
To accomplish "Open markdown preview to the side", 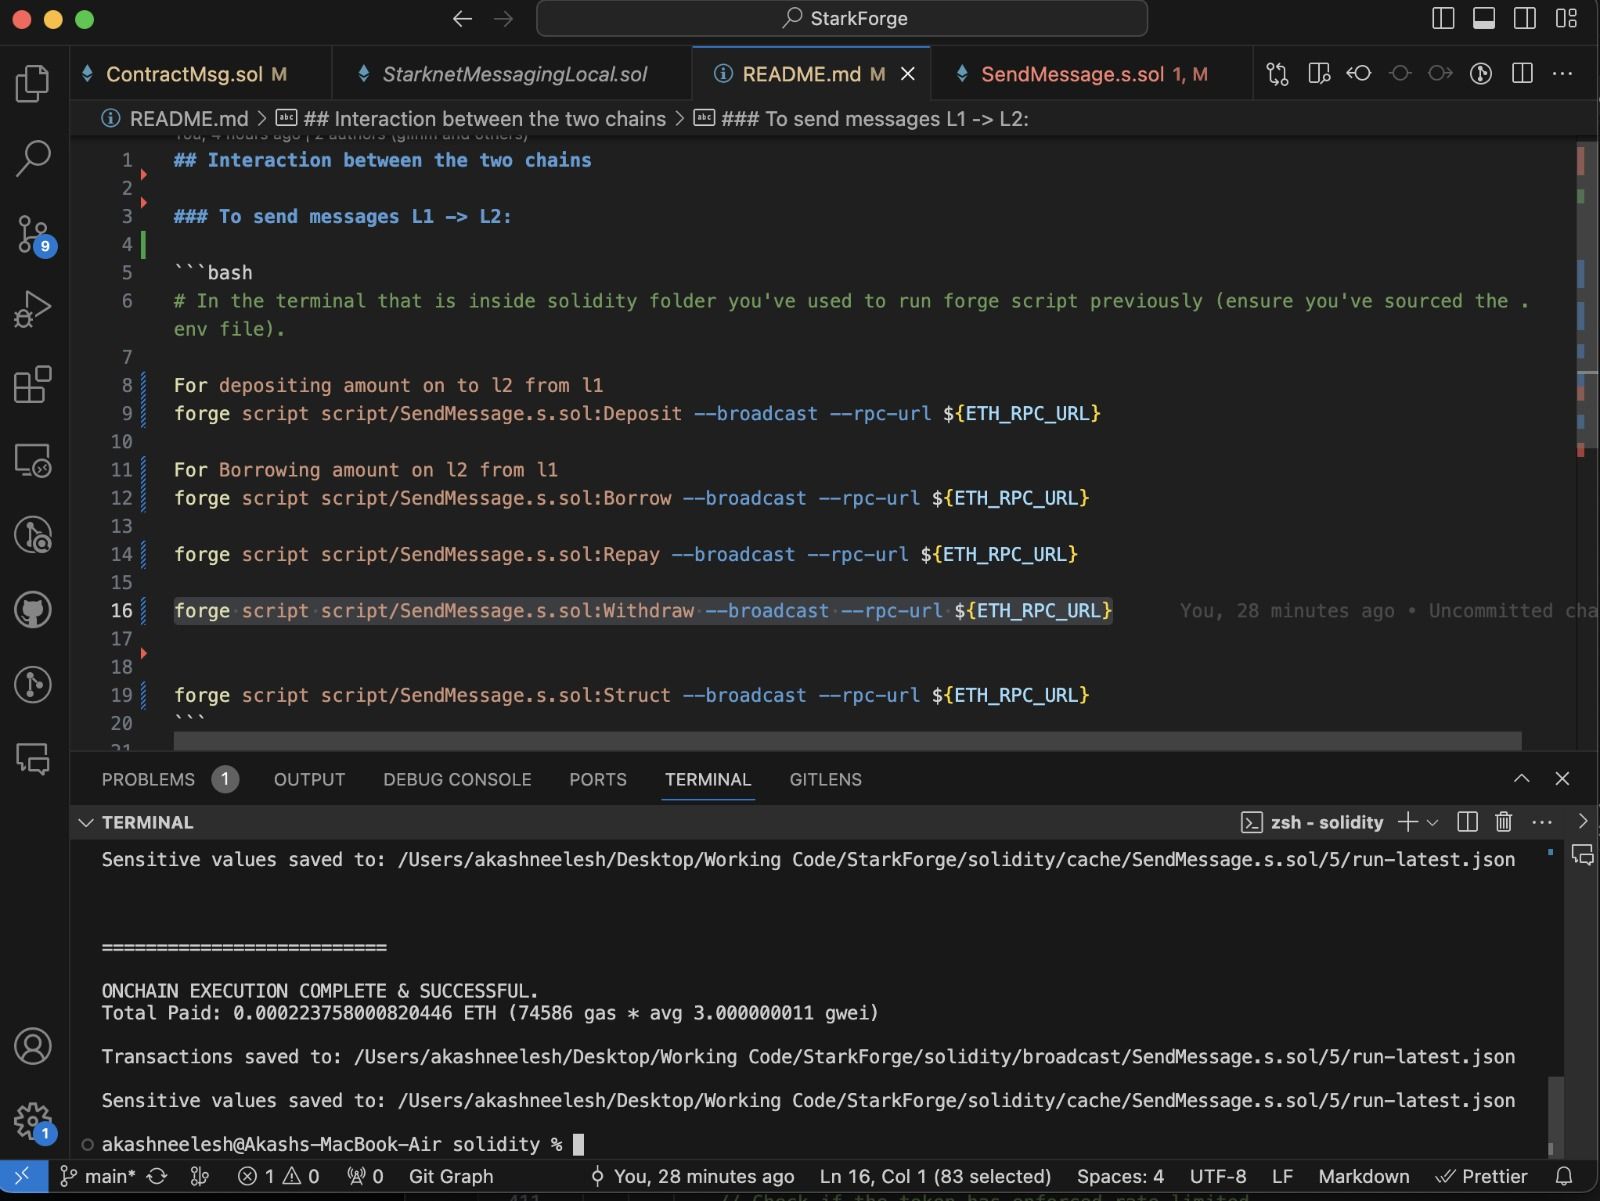I will tap(1319, 73).
